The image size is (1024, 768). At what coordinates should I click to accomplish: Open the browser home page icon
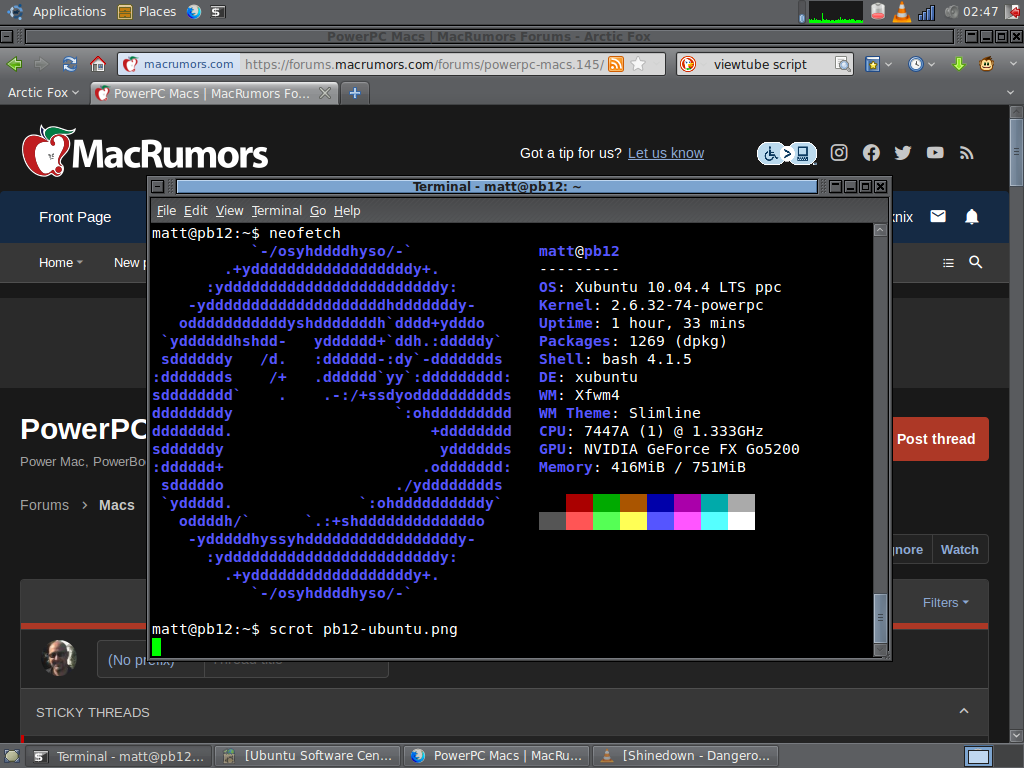(98, 64)
